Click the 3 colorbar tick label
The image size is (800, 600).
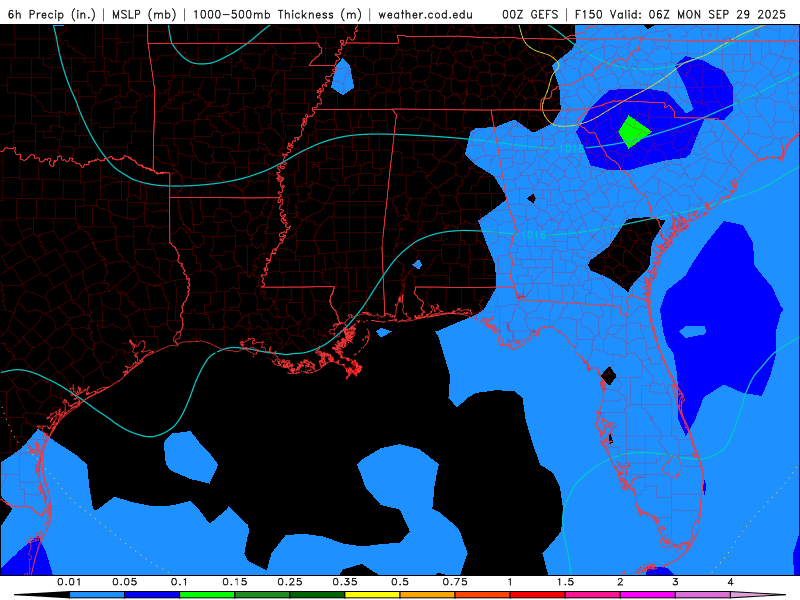coord(676,582)
